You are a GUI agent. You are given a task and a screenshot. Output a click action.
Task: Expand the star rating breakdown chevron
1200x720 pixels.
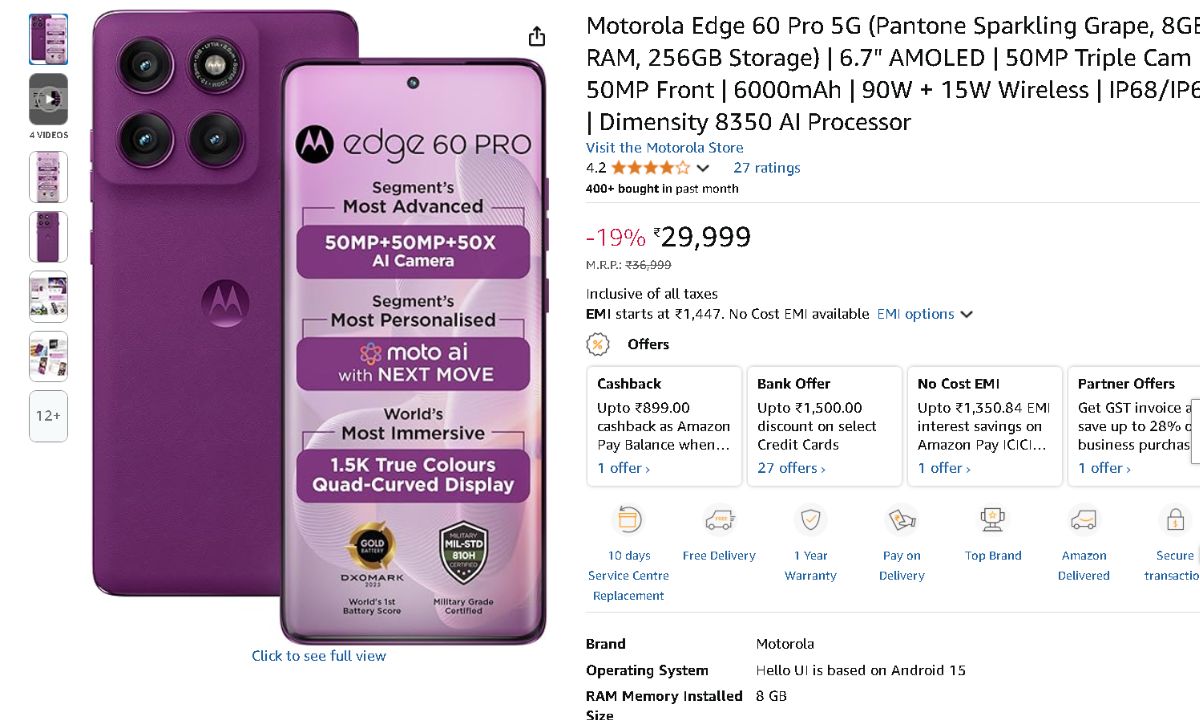tap(703, 168)
